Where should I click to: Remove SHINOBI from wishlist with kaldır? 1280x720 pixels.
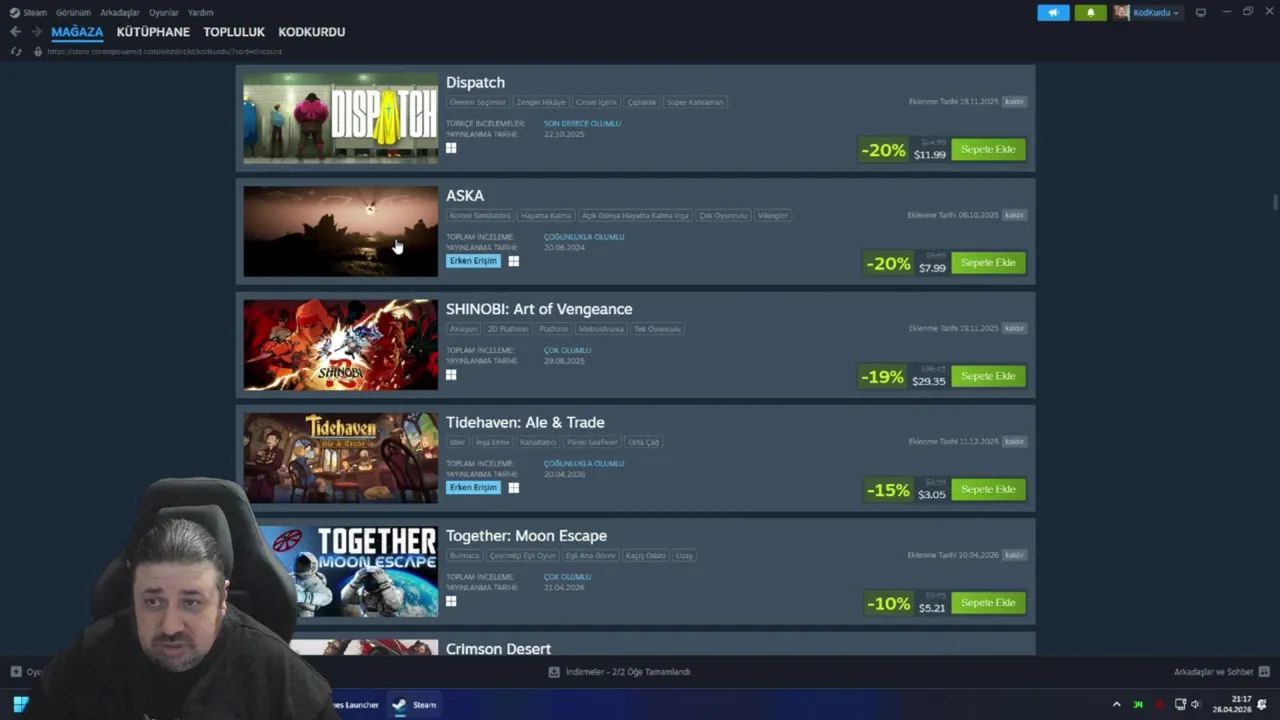1014,328
